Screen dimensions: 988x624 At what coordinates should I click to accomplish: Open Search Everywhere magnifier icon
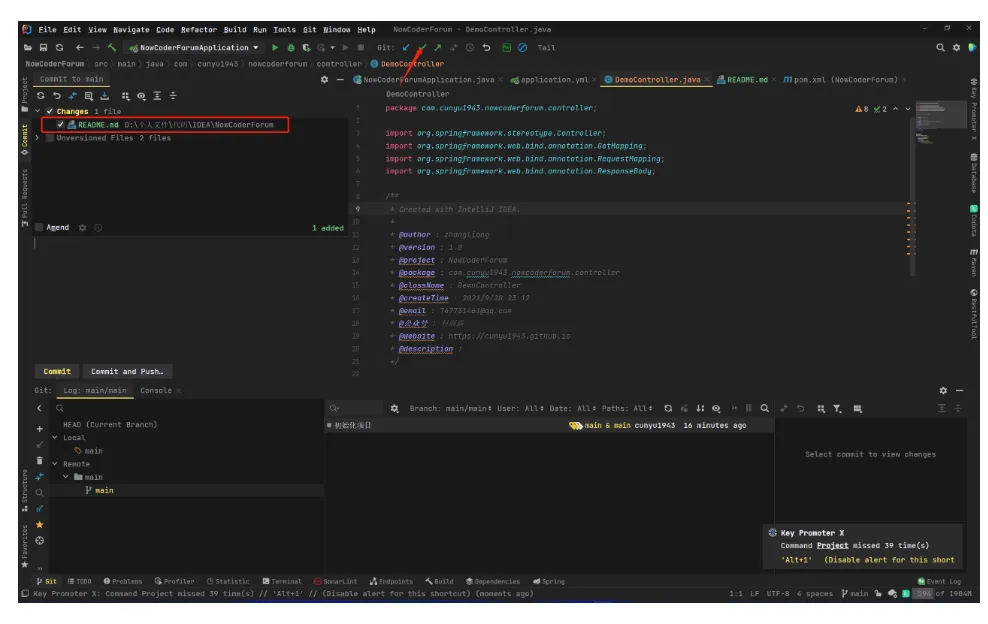pyautogui.click(x=940, y=47)
